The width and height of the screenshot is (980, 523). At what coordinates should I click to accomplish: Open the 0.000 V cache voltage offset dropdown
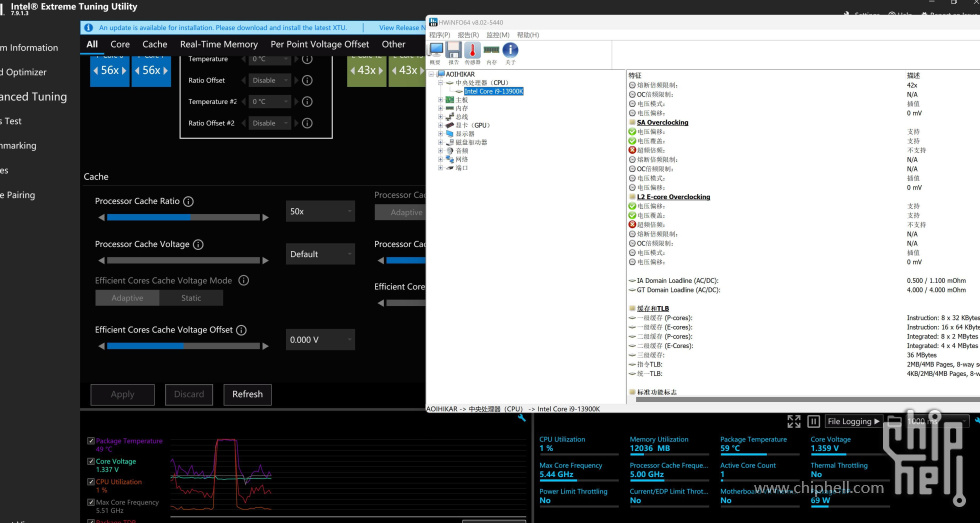click(320, 340)
